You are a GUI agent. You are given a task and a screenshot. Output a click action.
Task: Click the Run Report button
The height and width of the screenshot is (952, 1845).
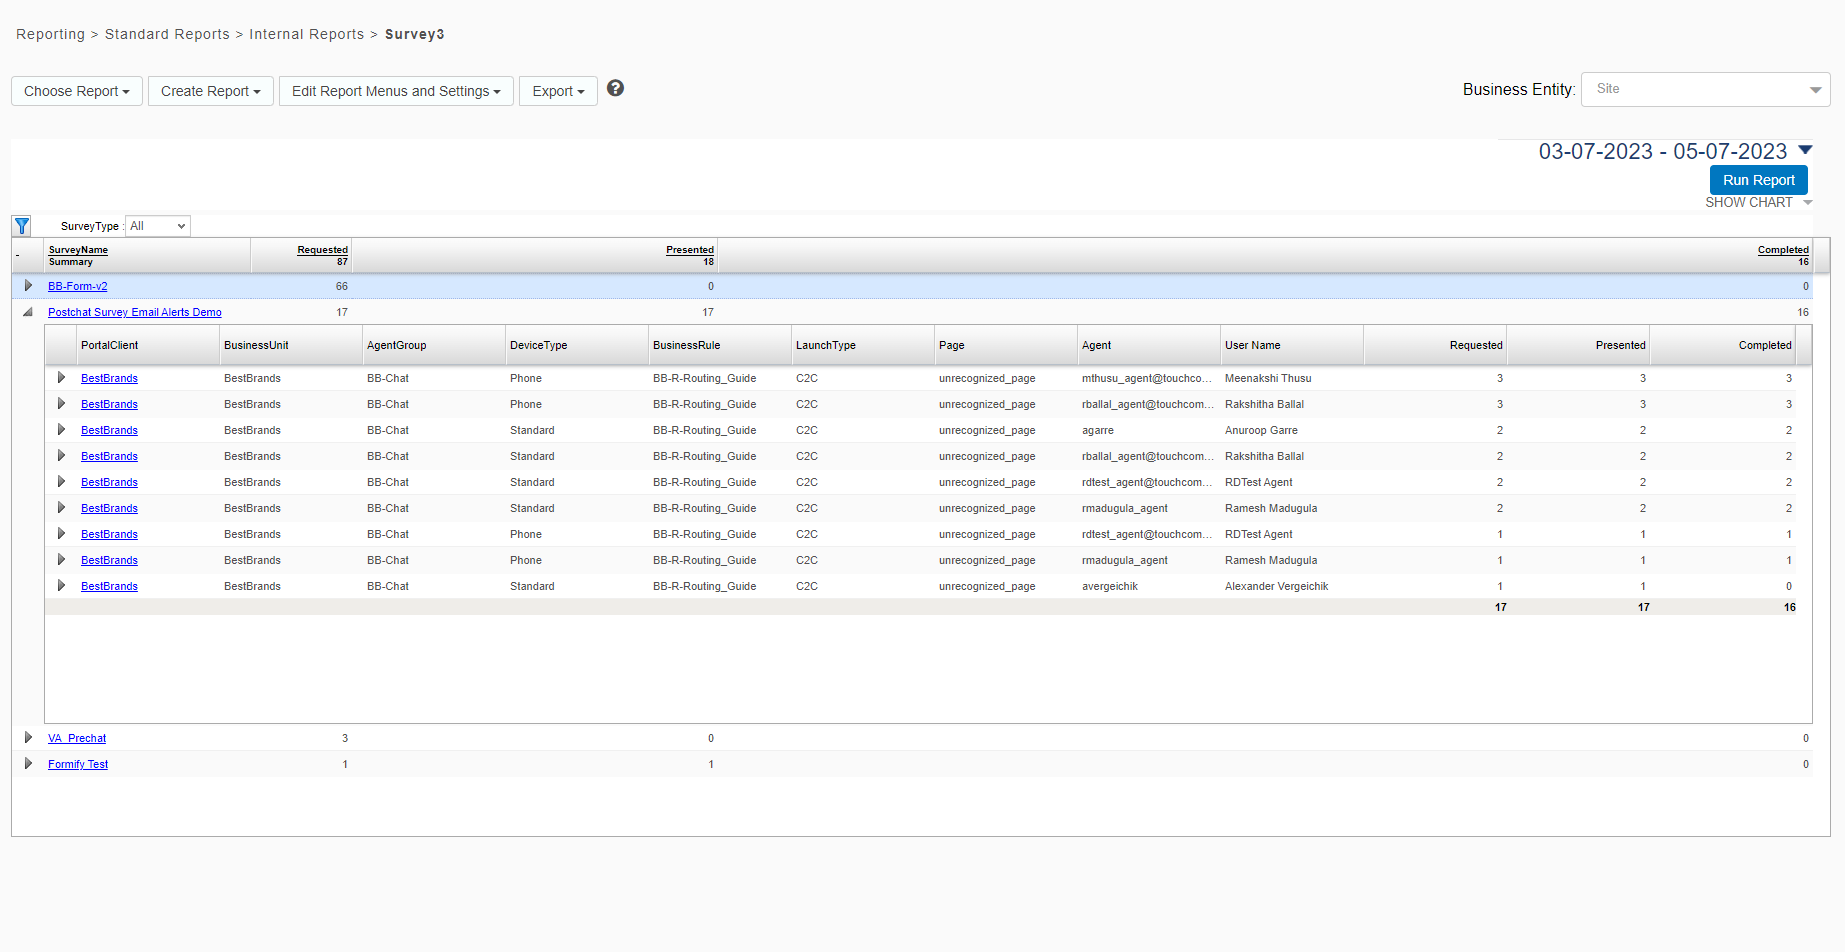(1758, 180)
